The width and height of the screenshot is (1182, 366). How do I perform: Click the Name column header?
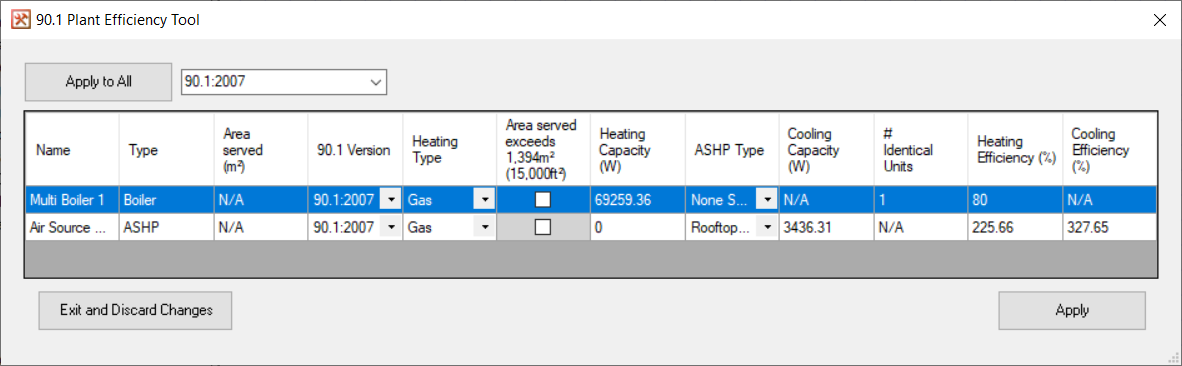pyautogui.click(x=72, y=150)
